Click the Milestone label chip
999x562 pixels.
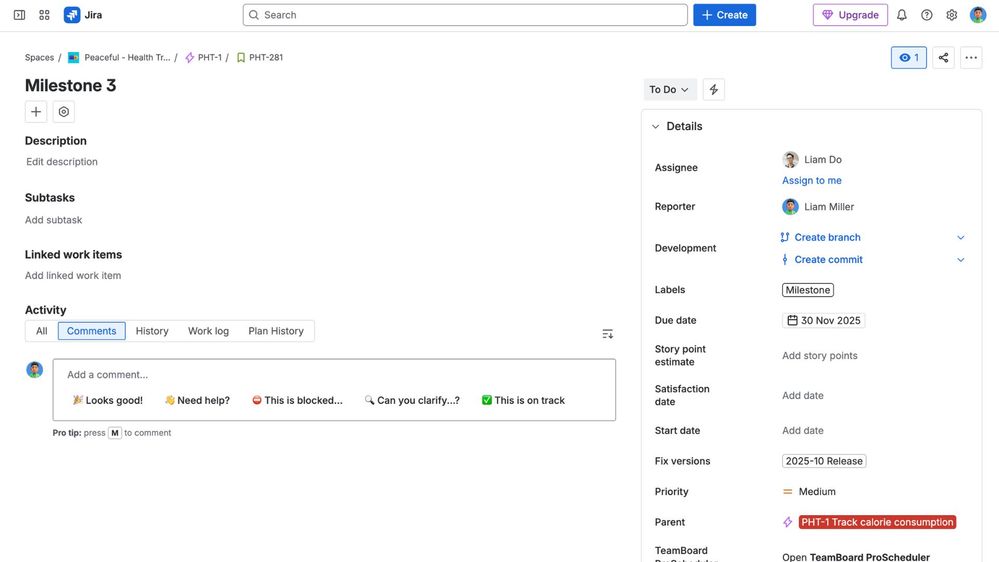[x=808, y=290]
